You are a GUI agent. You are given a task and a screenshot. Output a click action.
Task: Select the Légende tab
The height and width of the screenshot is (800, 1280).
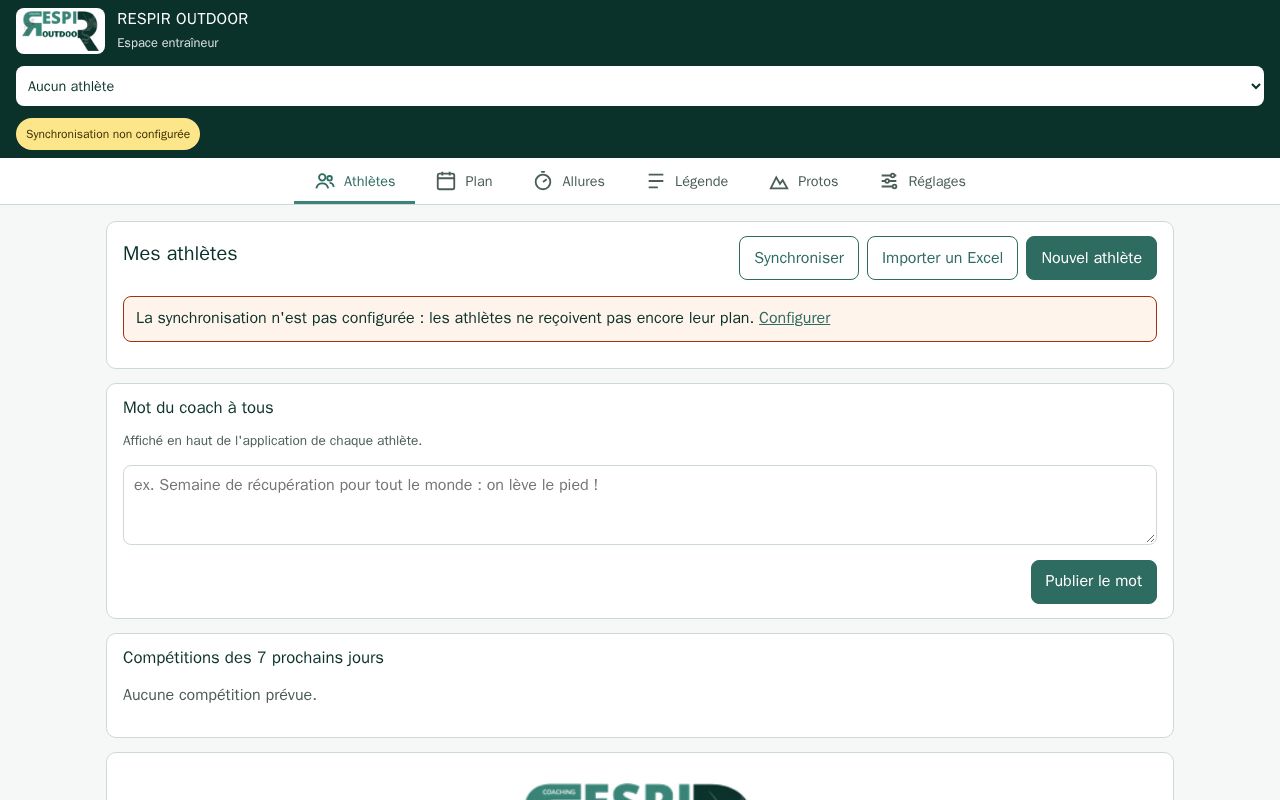687,181
